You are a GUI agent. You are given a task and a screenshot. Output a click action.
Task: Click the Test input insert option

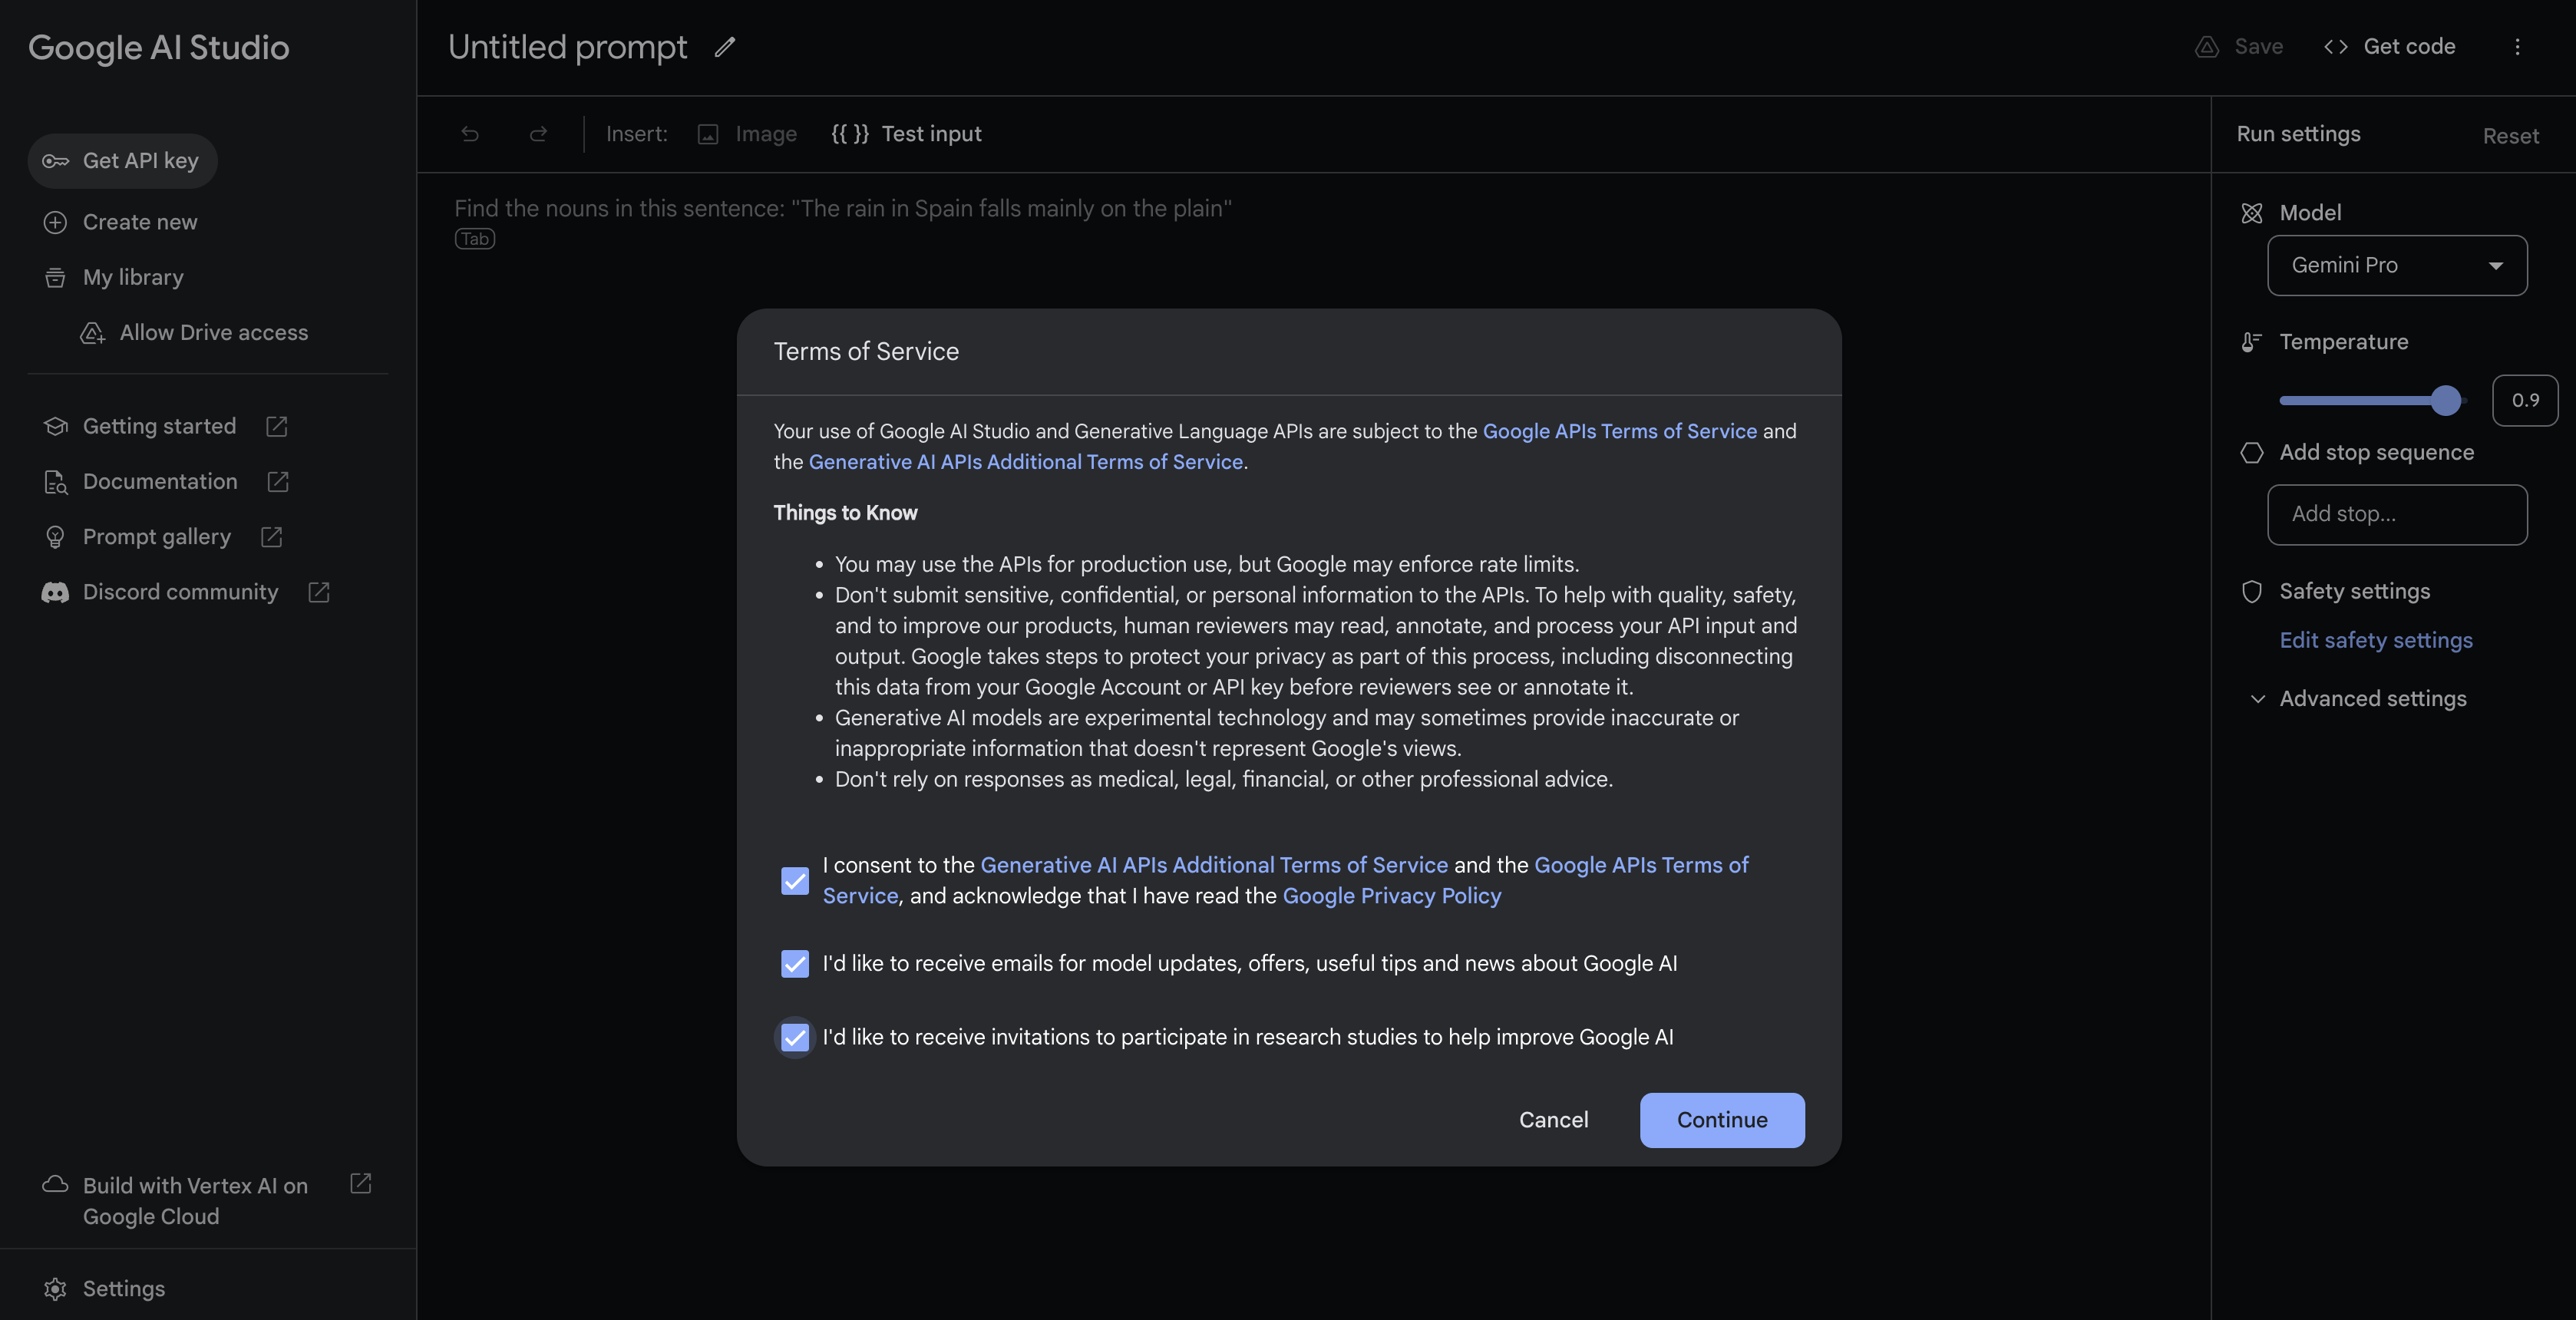pyautogui.click(x=906, y=134)
